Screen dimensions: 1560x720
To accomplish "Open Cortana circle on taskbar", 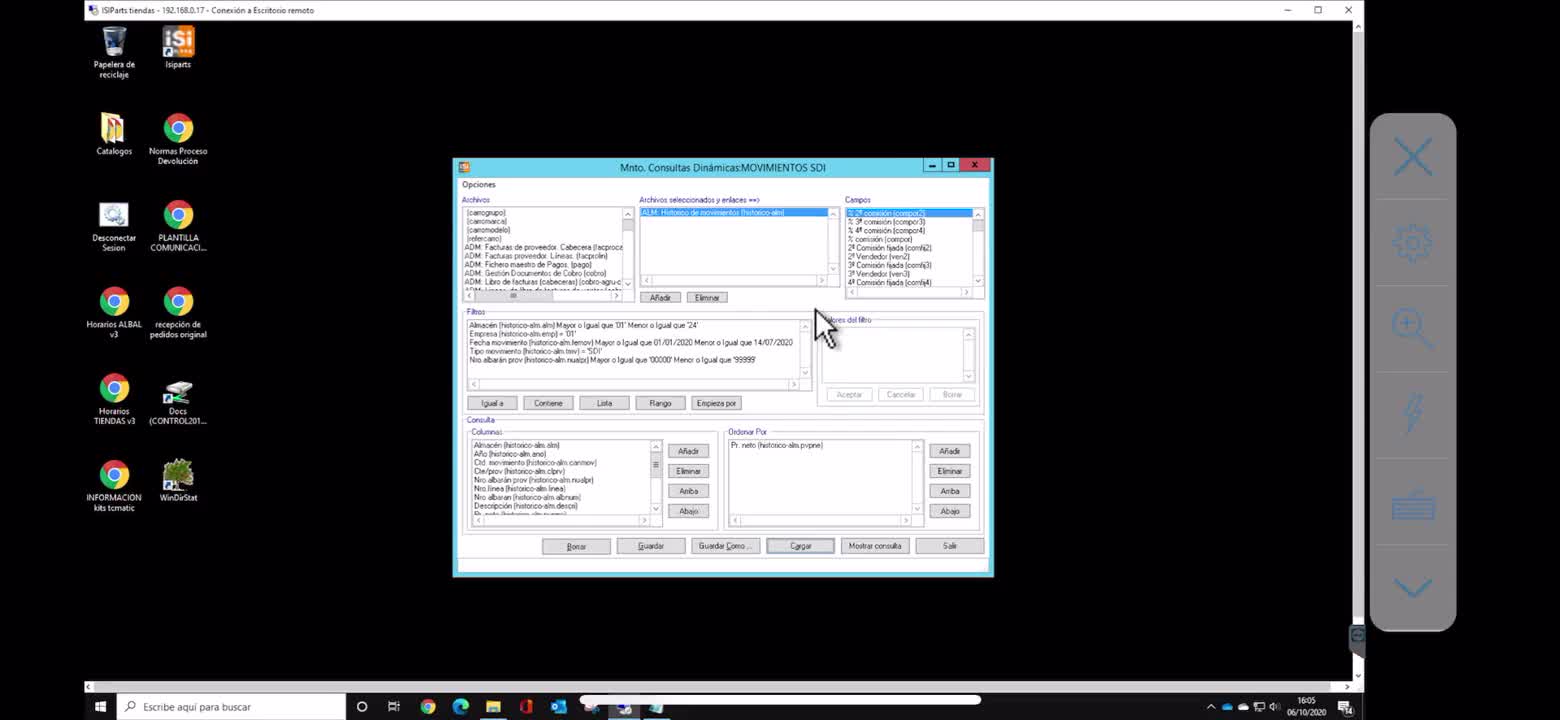I will tap(362, 706).
